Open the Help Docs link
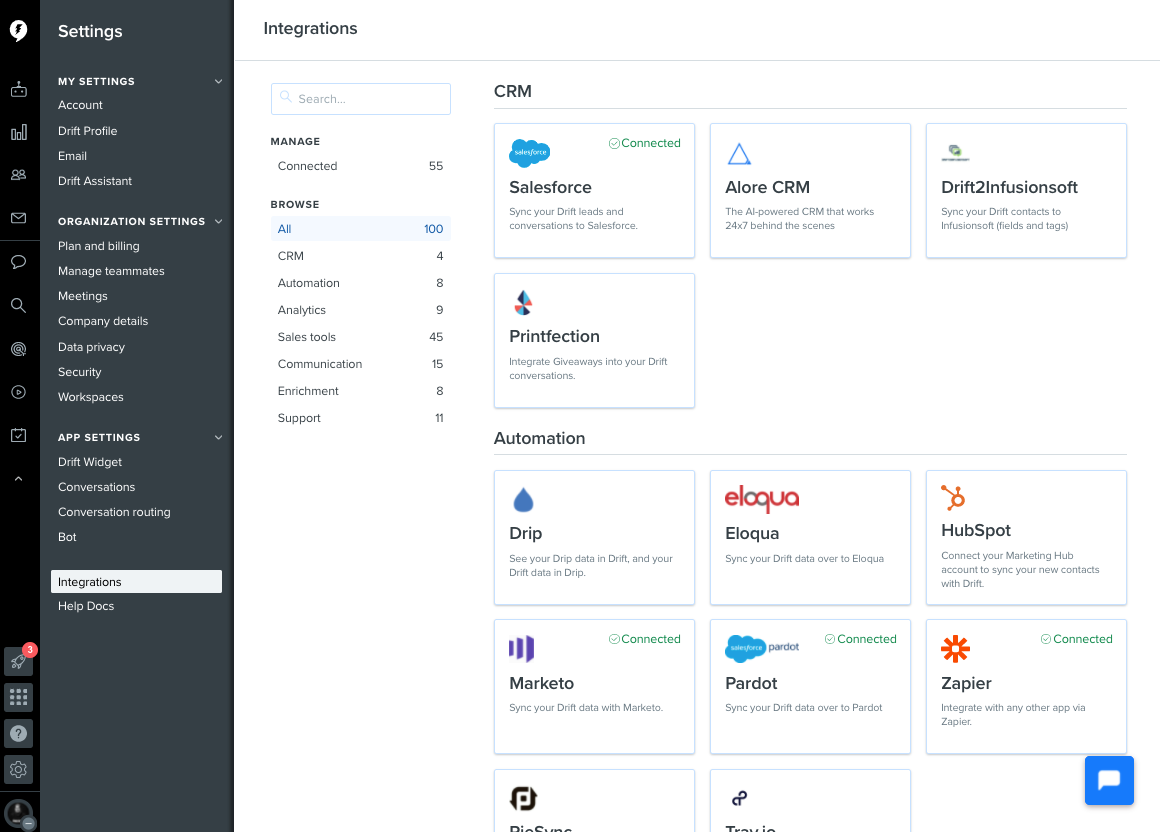This screenshot has width=1160, height=832. [86, 606]
